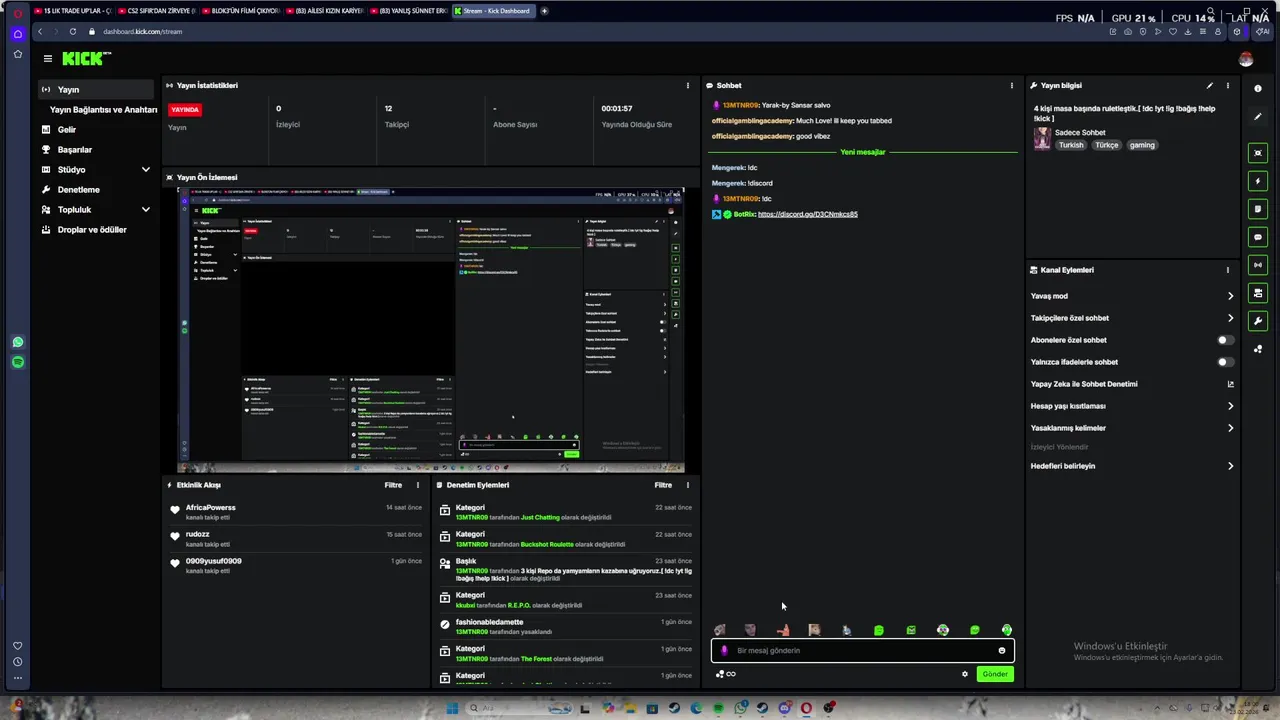Expand the Stüdyo submenu chevron

click(x=146, y=170)
